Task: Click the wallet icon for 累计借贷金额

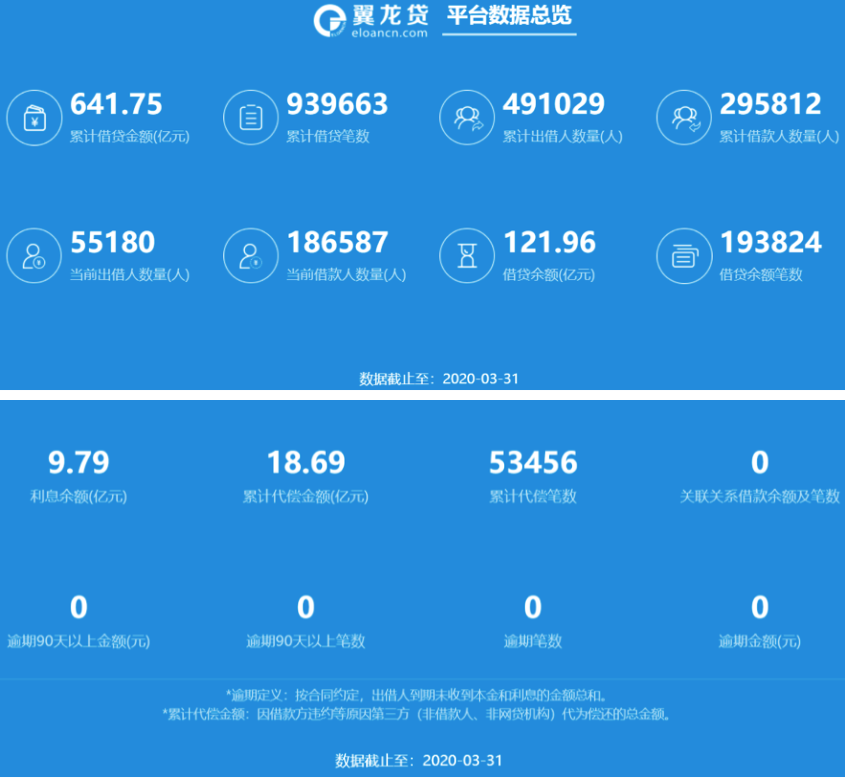Action: 34,118
